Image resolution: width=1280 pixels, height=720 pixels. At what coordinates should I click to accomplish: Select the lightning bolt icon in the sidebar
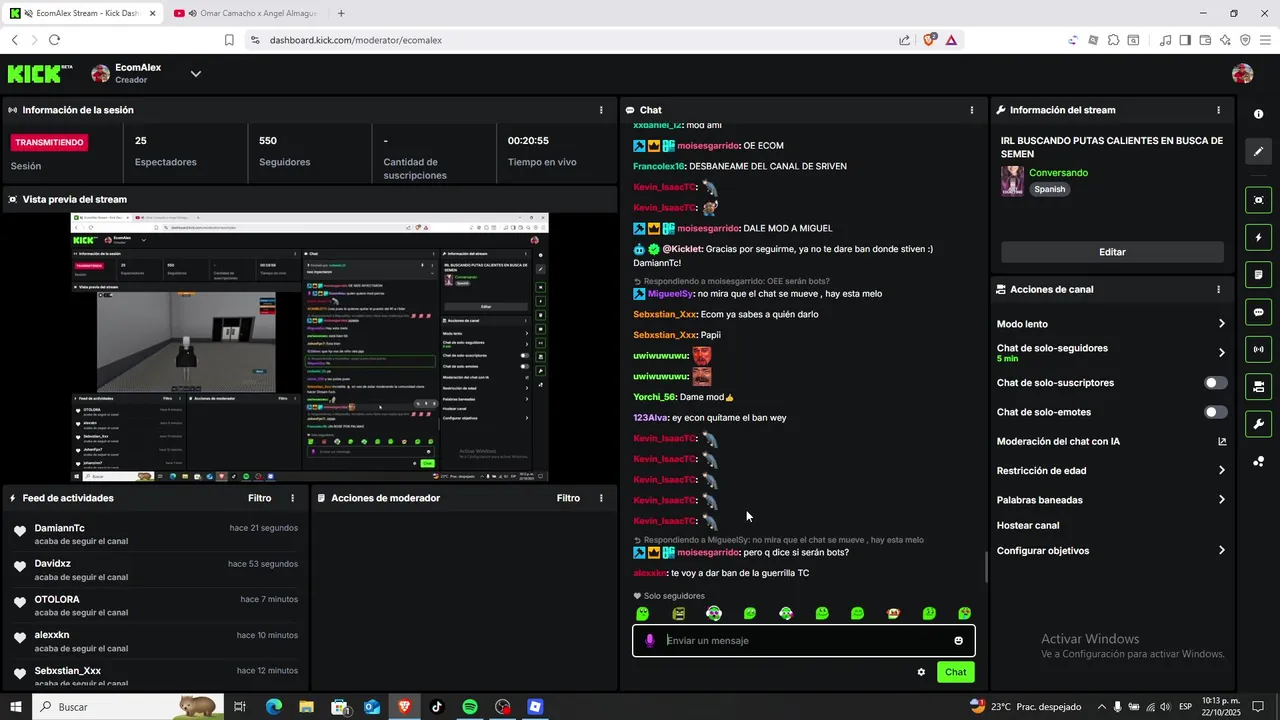pos(1258,238)
